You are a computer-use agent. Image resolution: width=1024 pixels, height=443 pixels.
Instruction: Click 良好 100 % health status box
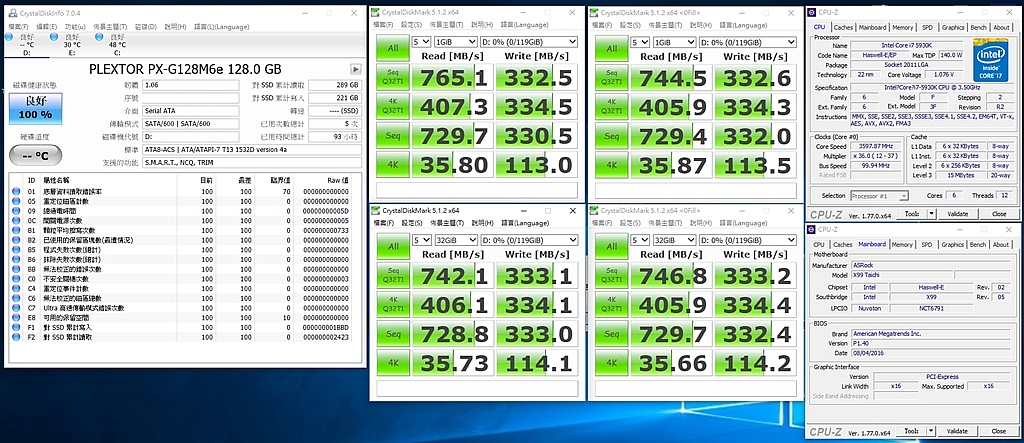35,108
